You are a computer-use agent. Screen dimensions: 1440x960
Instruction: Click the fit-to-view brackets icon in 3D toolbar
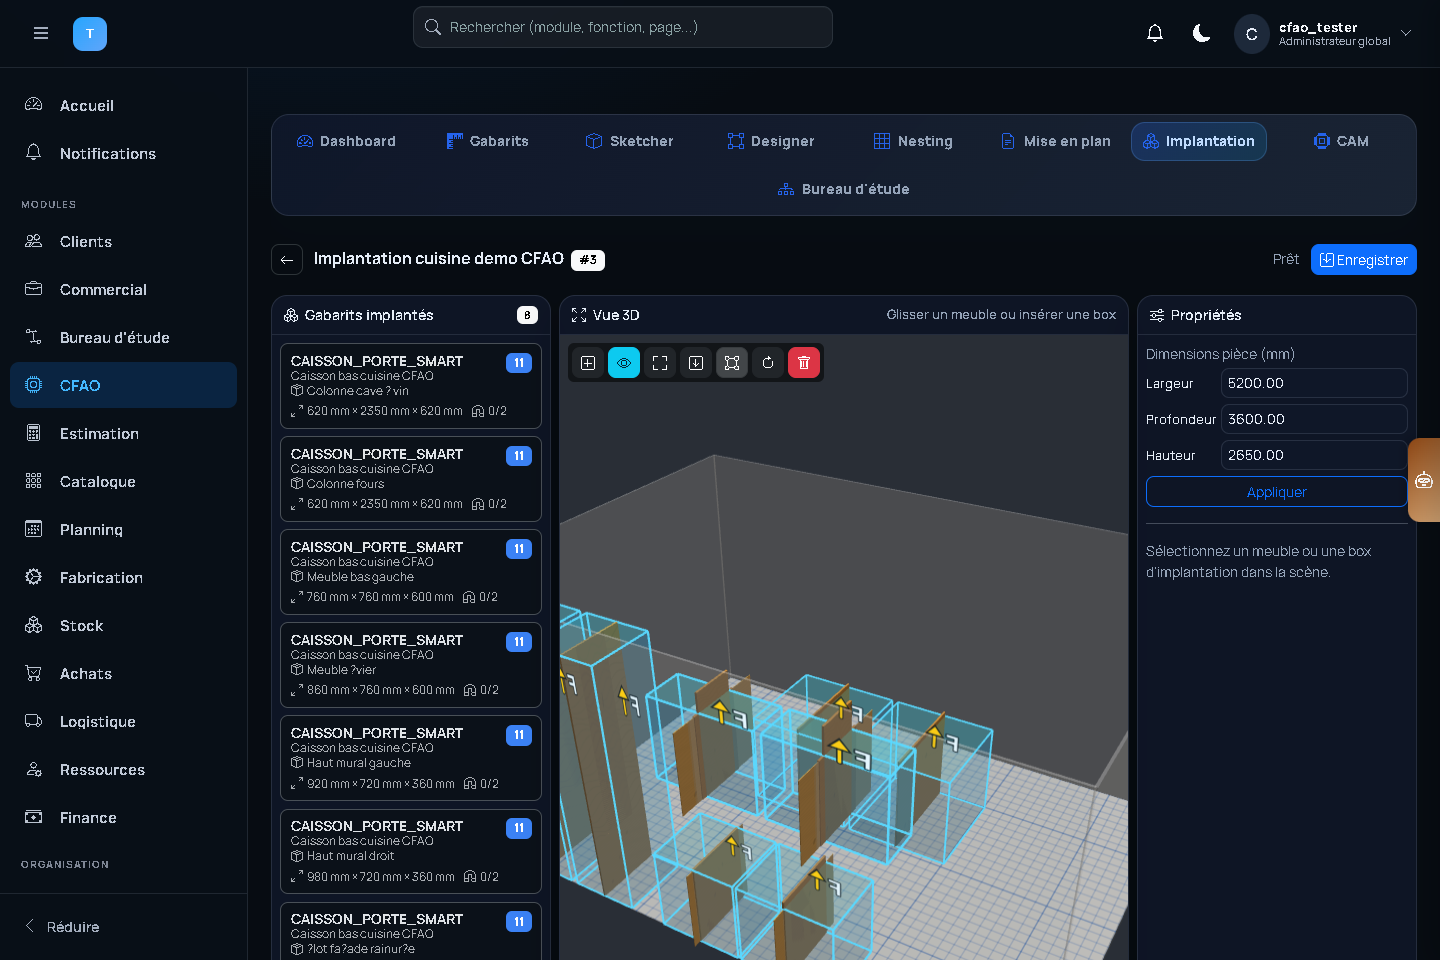coord(660,363)
